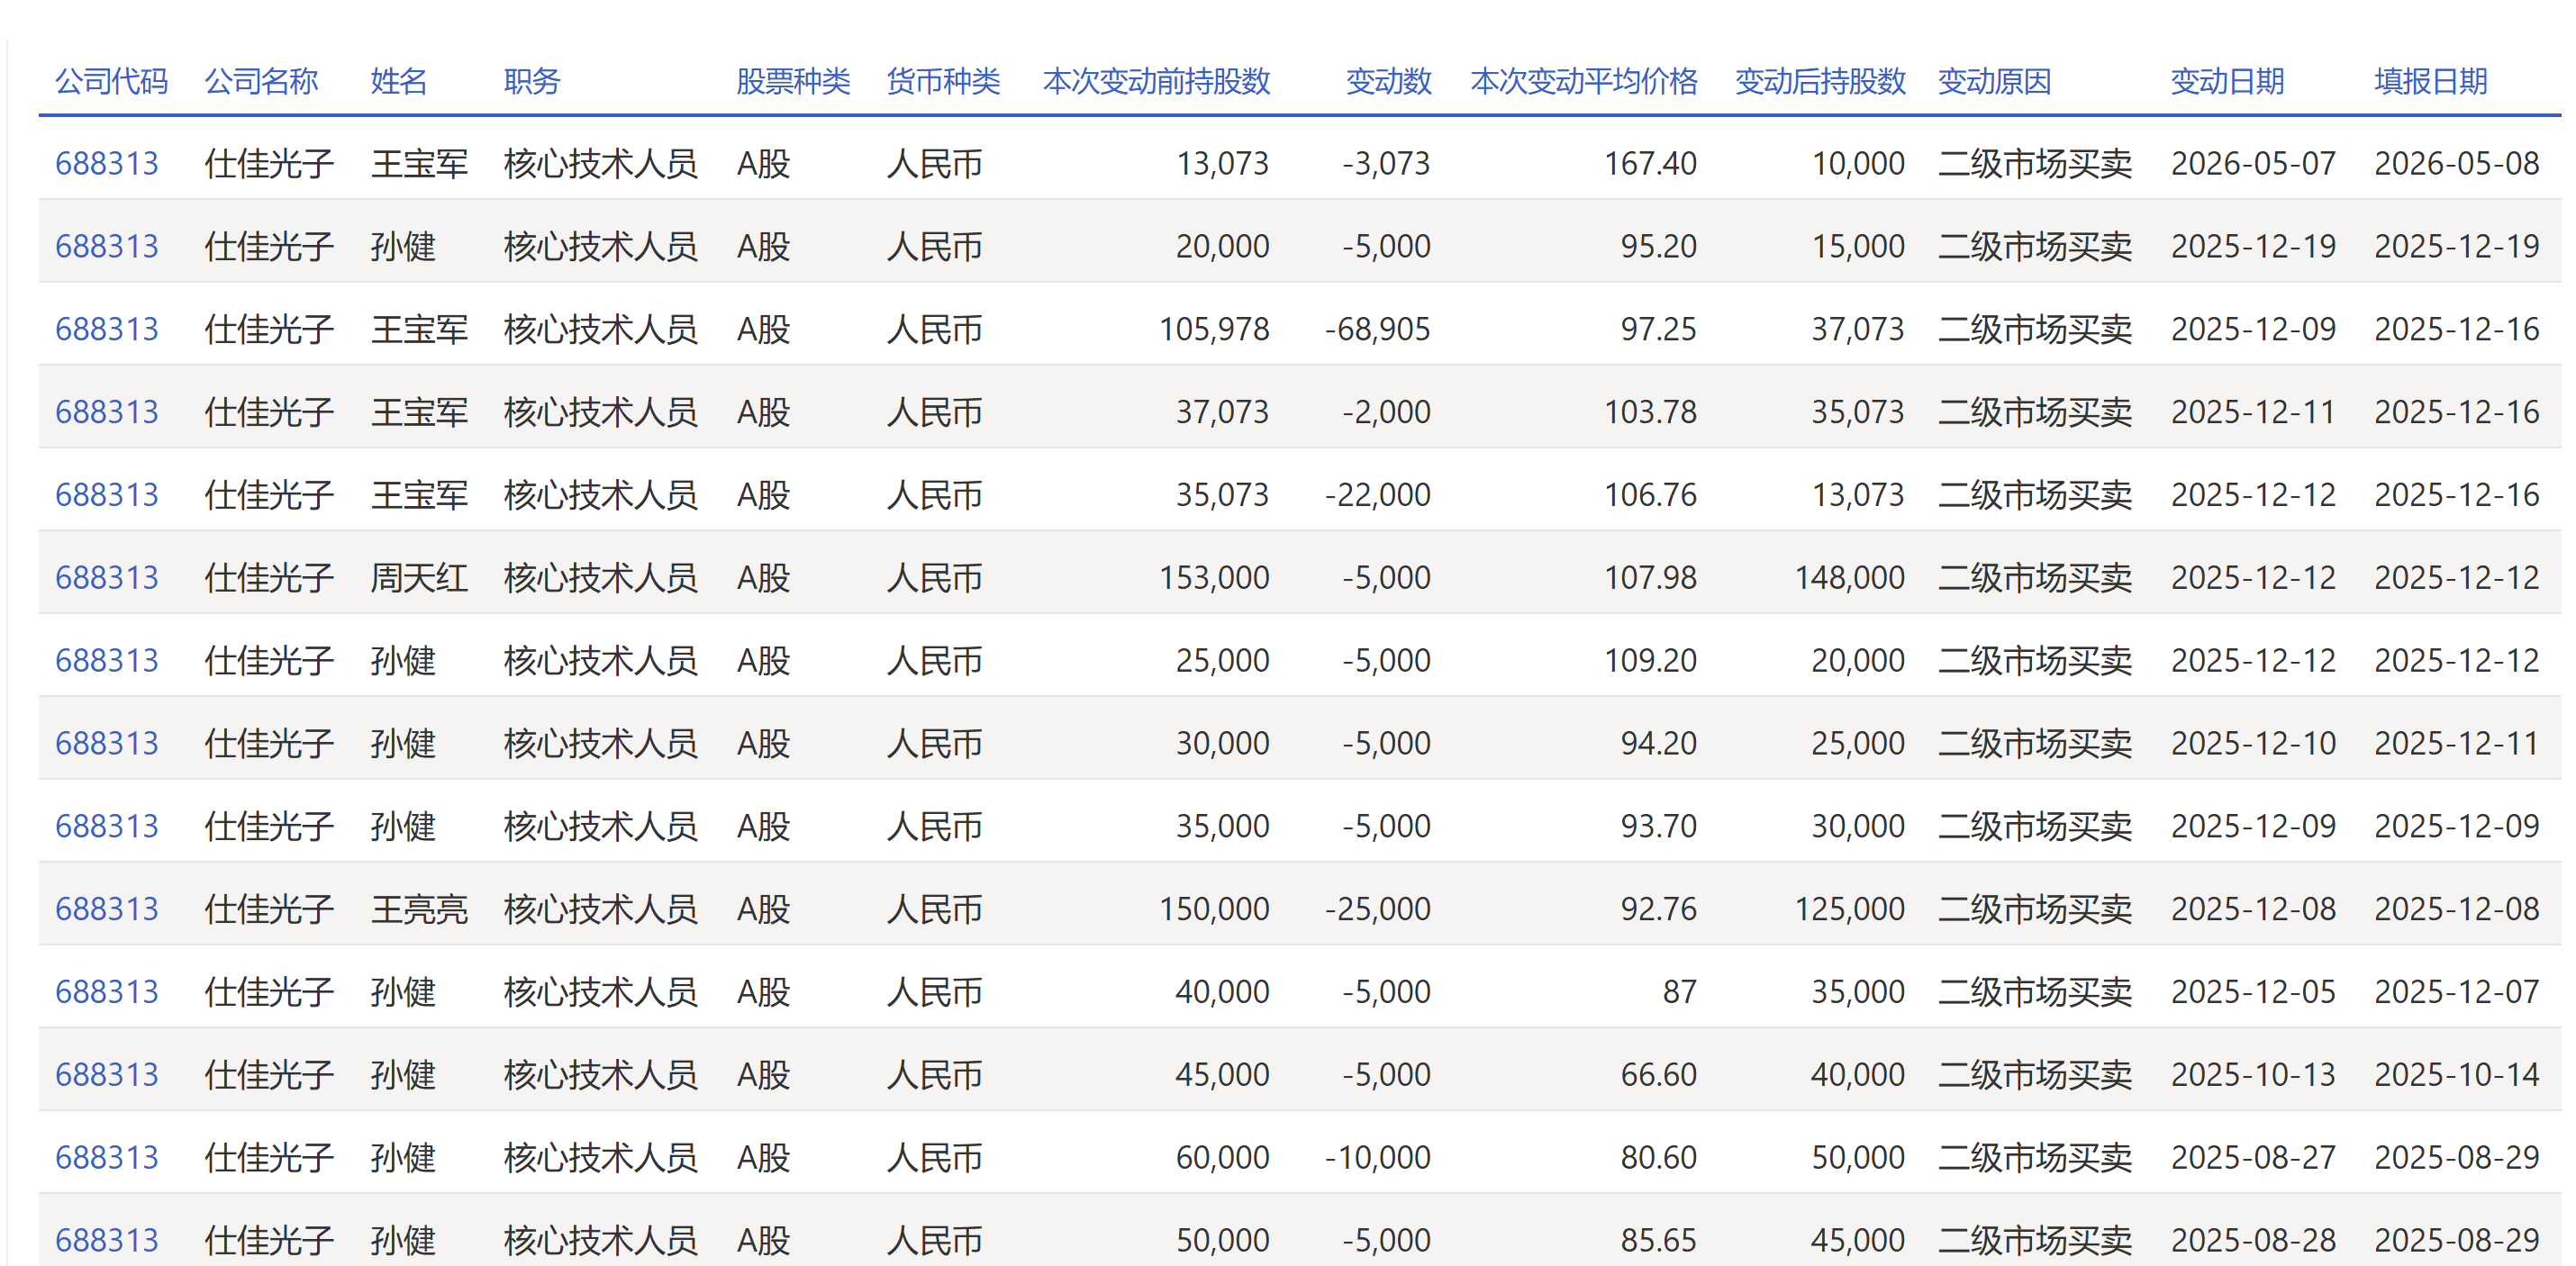Select A股 in the 94.20 price row
The width and height of the screenshot is (2576, 1266).
click(x=763, y=743)
